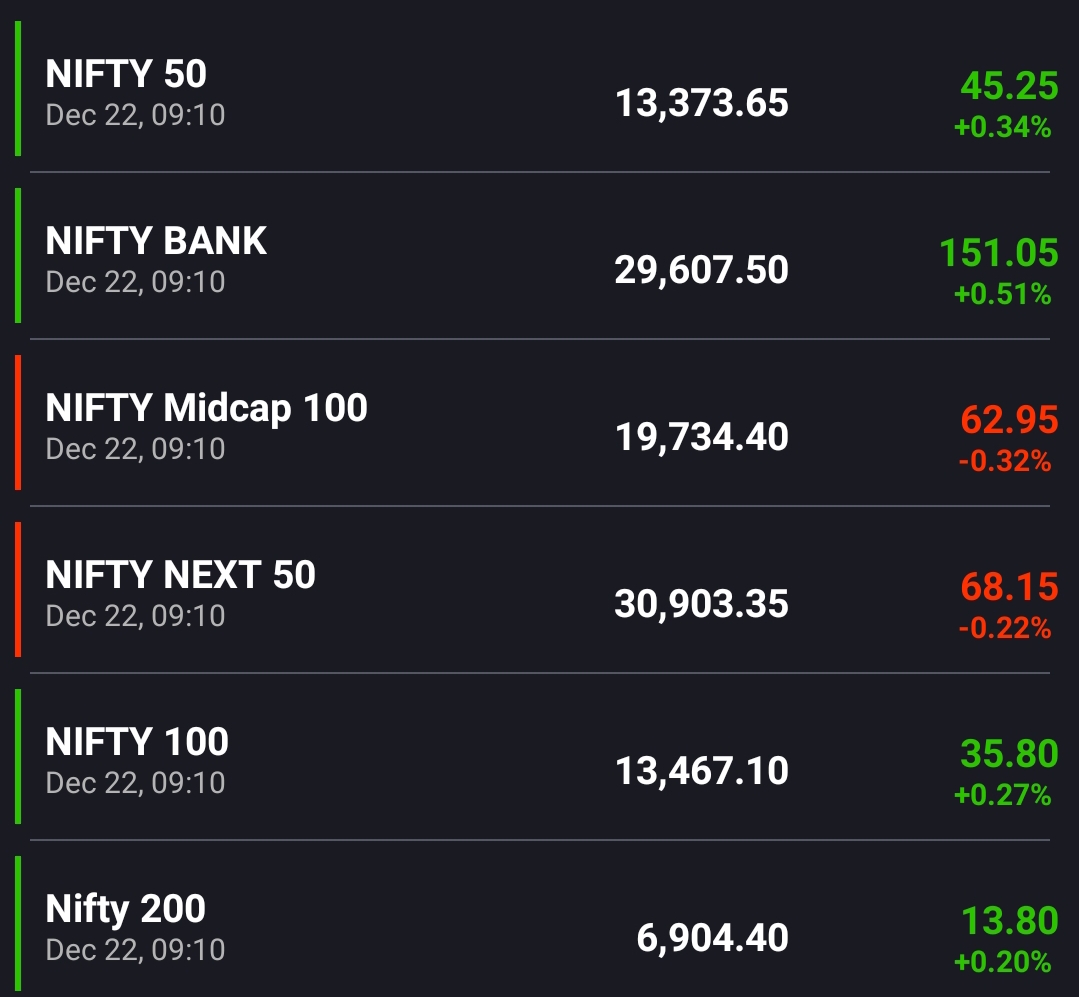The height and width of the screenshot is (997, 1079).
Task: Select the red 62.95 change value
Action: coord(1008,420)
